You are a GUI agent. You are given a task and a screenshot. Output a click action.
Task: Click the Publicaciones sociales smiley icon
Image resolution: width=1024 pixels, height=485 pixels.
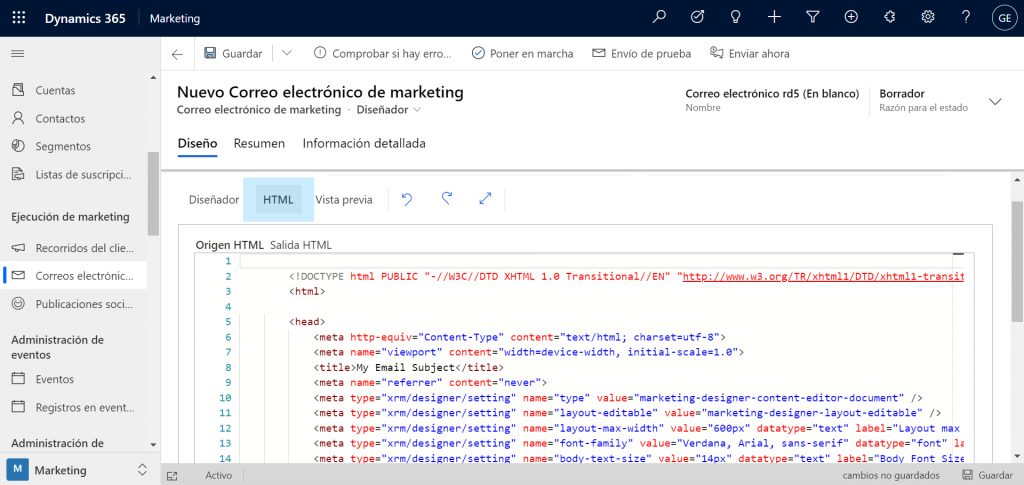click(x=18, y=304)
